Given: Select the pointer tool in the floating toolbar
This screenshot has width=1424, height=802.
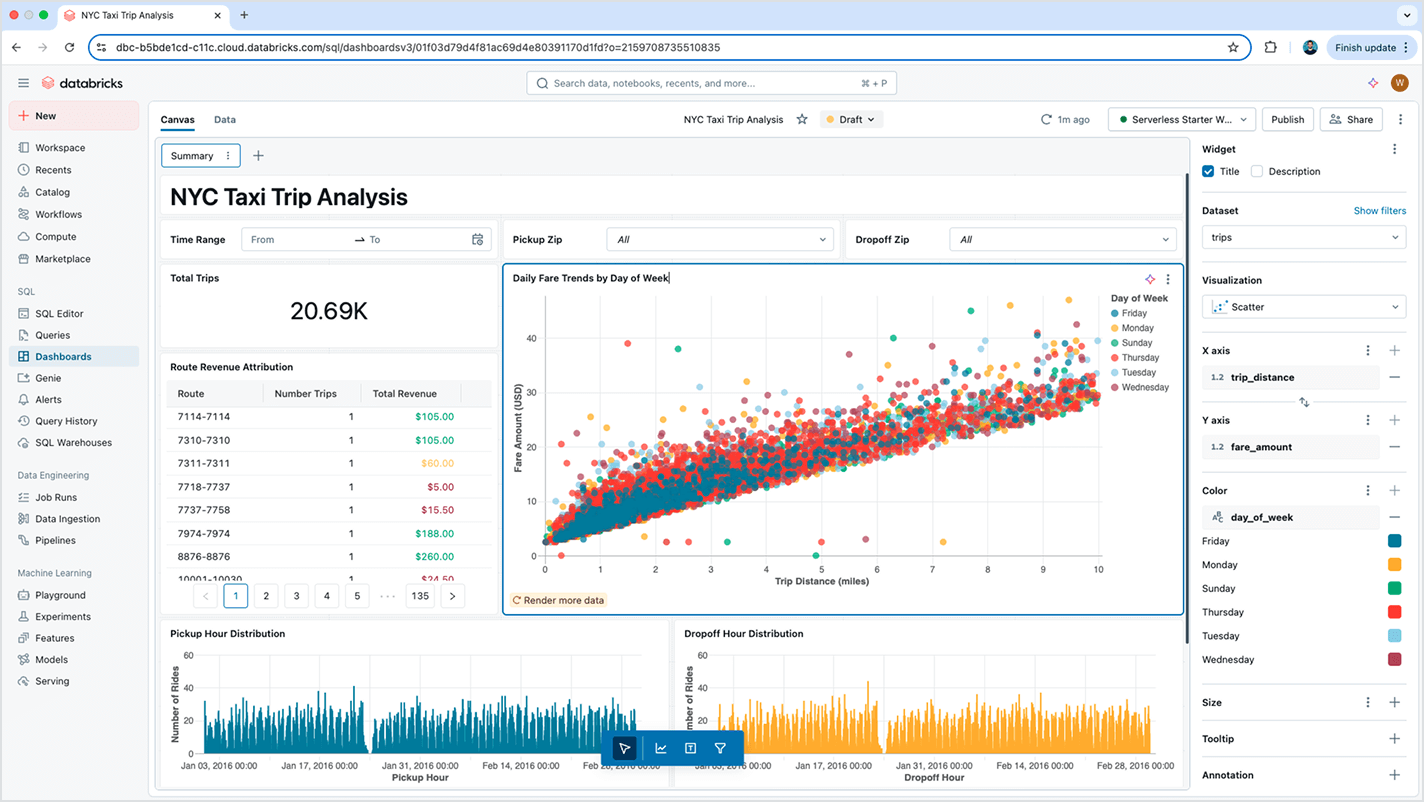Looking at the screenshot, I should pyautogui.click(x=625, y=747).
